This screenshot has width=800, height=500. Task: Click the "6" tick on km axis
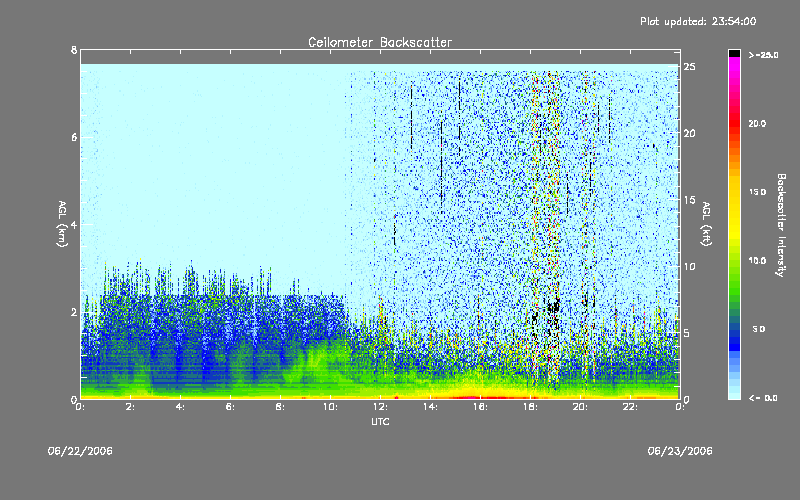click(x=74, y=137)
